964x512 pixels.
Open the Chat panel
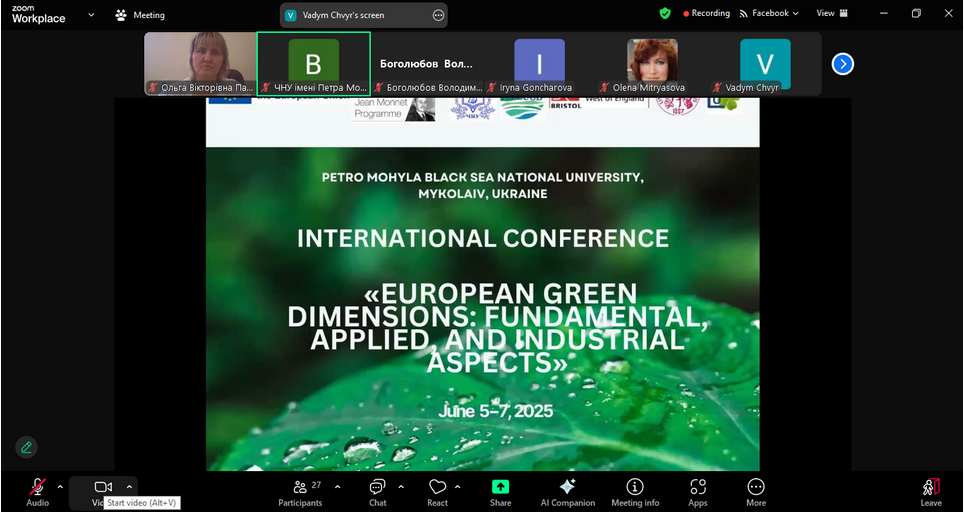[377, 494]
